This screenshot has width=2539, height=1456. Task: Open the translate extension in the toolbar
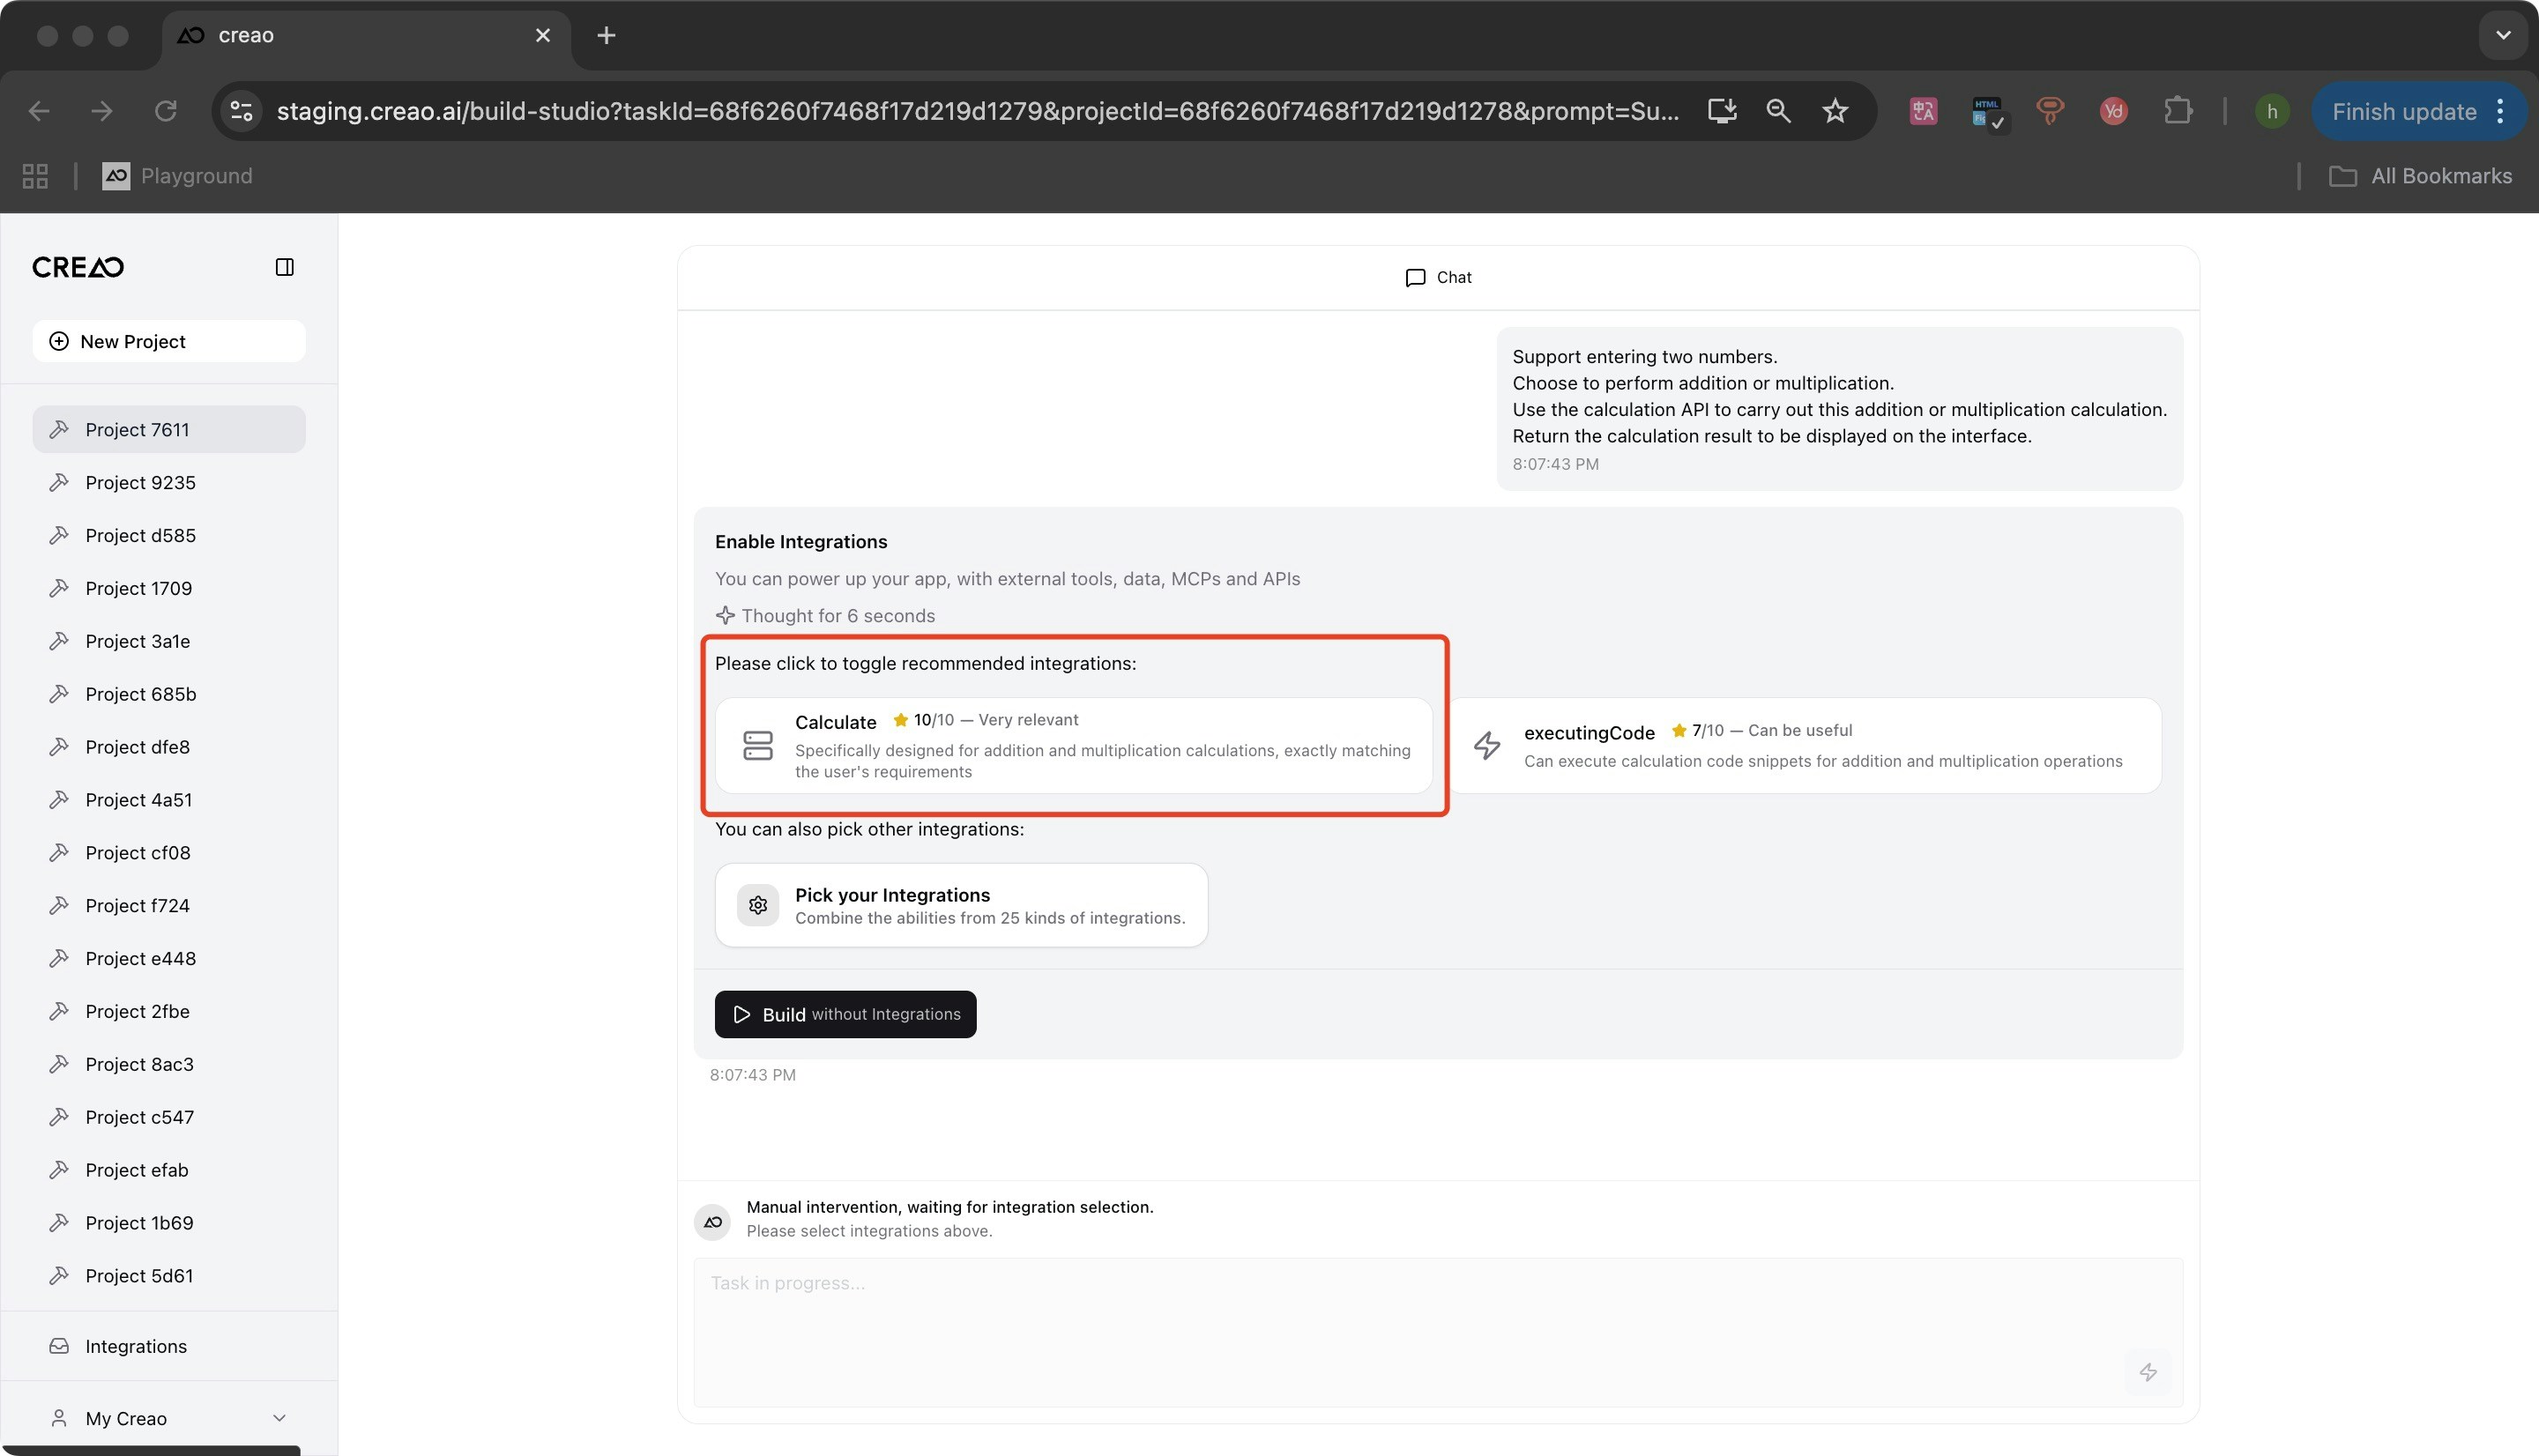pos(1922,111)
